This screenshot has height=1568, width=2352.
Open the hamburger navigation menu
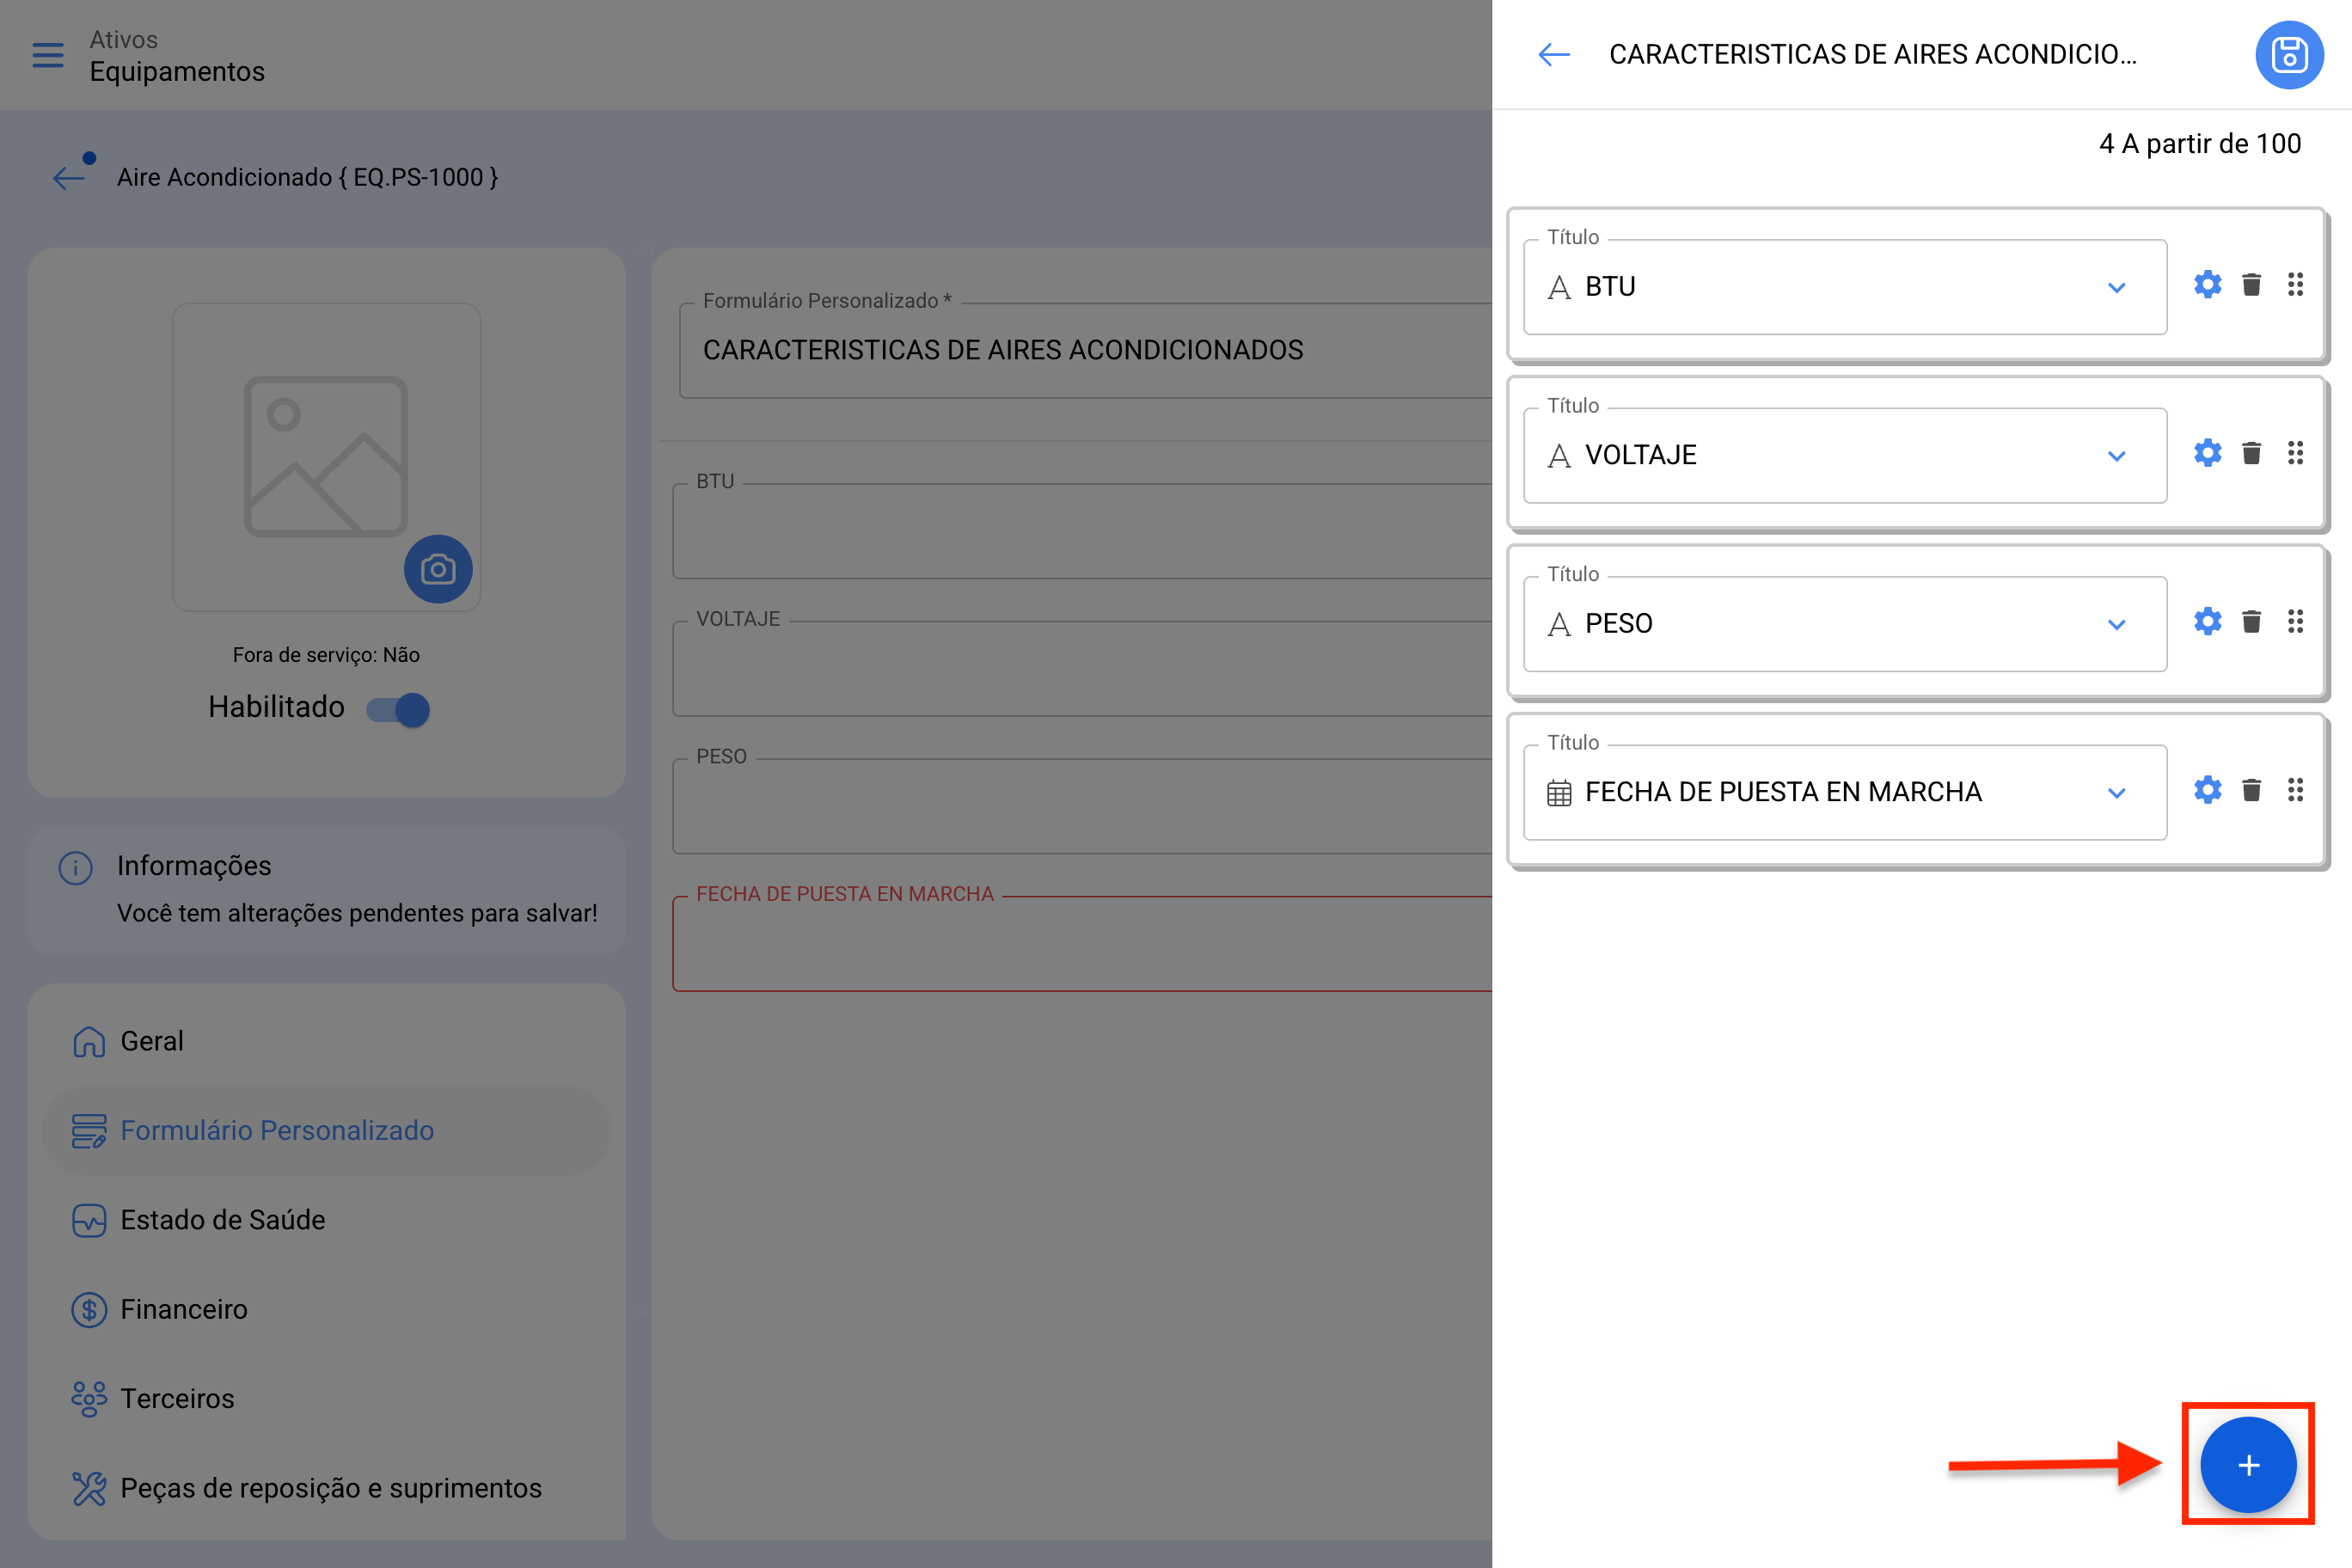click(47, 55)
